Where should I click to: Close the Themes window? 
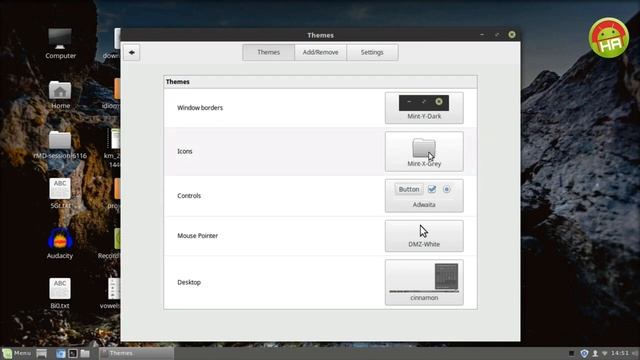pos(512,35)
